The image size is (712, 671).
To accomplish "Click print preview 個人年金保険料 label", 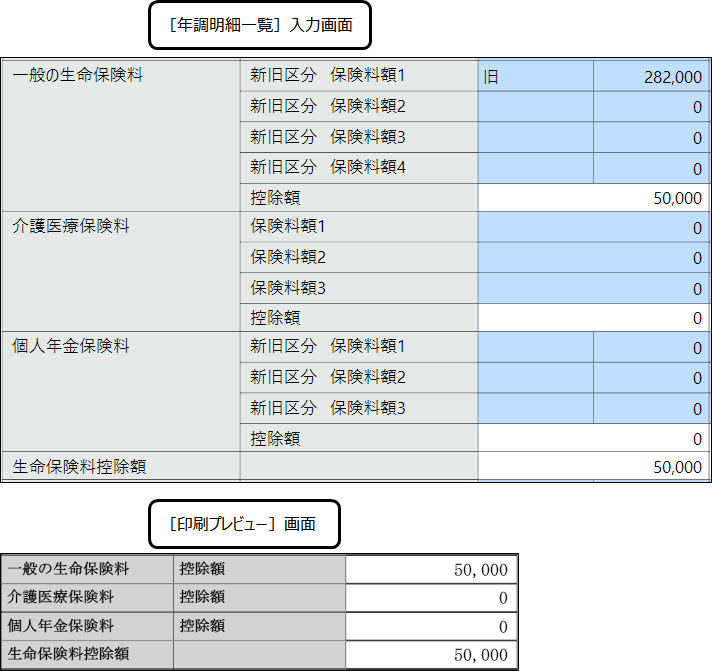I will [60, 626].
